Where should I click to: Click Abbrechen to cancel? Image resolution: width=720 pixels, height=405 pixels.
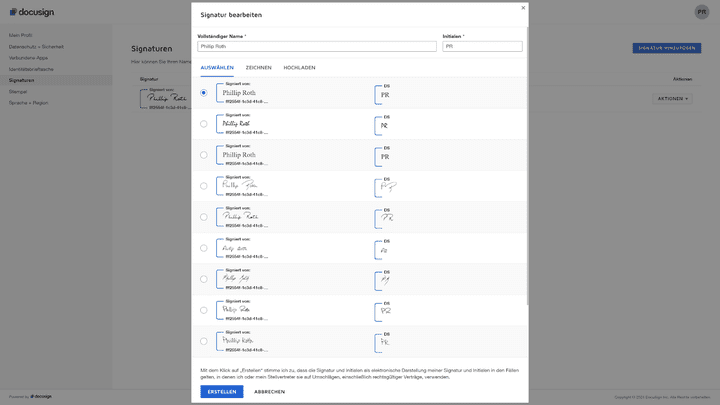click(x=269, y=391)
